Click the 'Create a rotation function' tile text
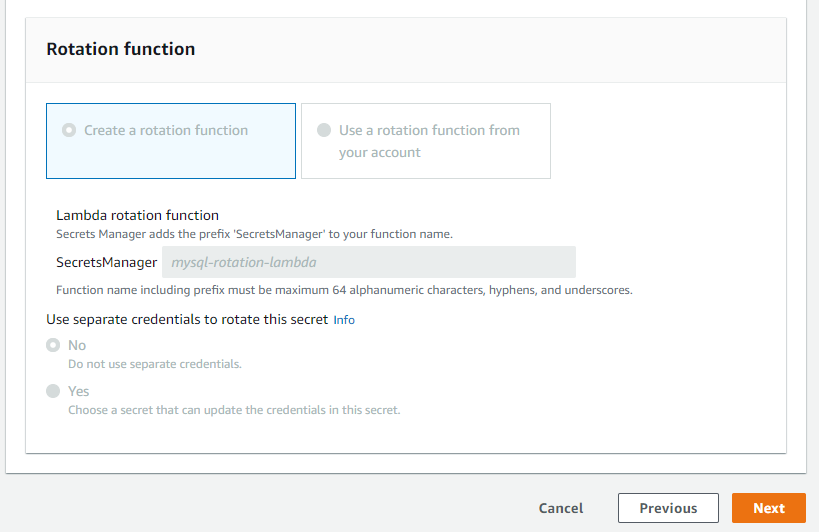 click(x=166, y=130)
